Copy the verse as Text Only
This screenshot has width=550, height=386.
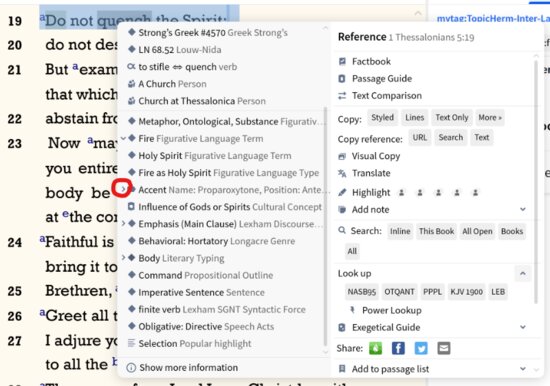(452, 118)
